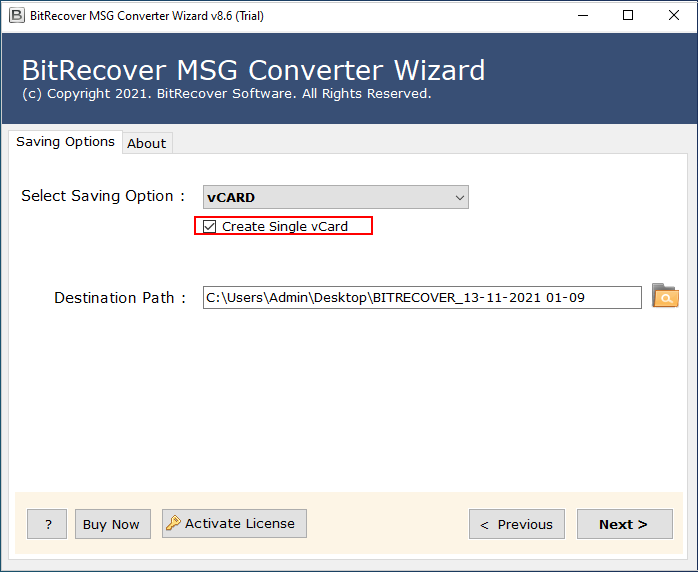Click the folder browse icon beside Destination Path
The height and width of the screenshot is (572, 698).
pos(665,296)
